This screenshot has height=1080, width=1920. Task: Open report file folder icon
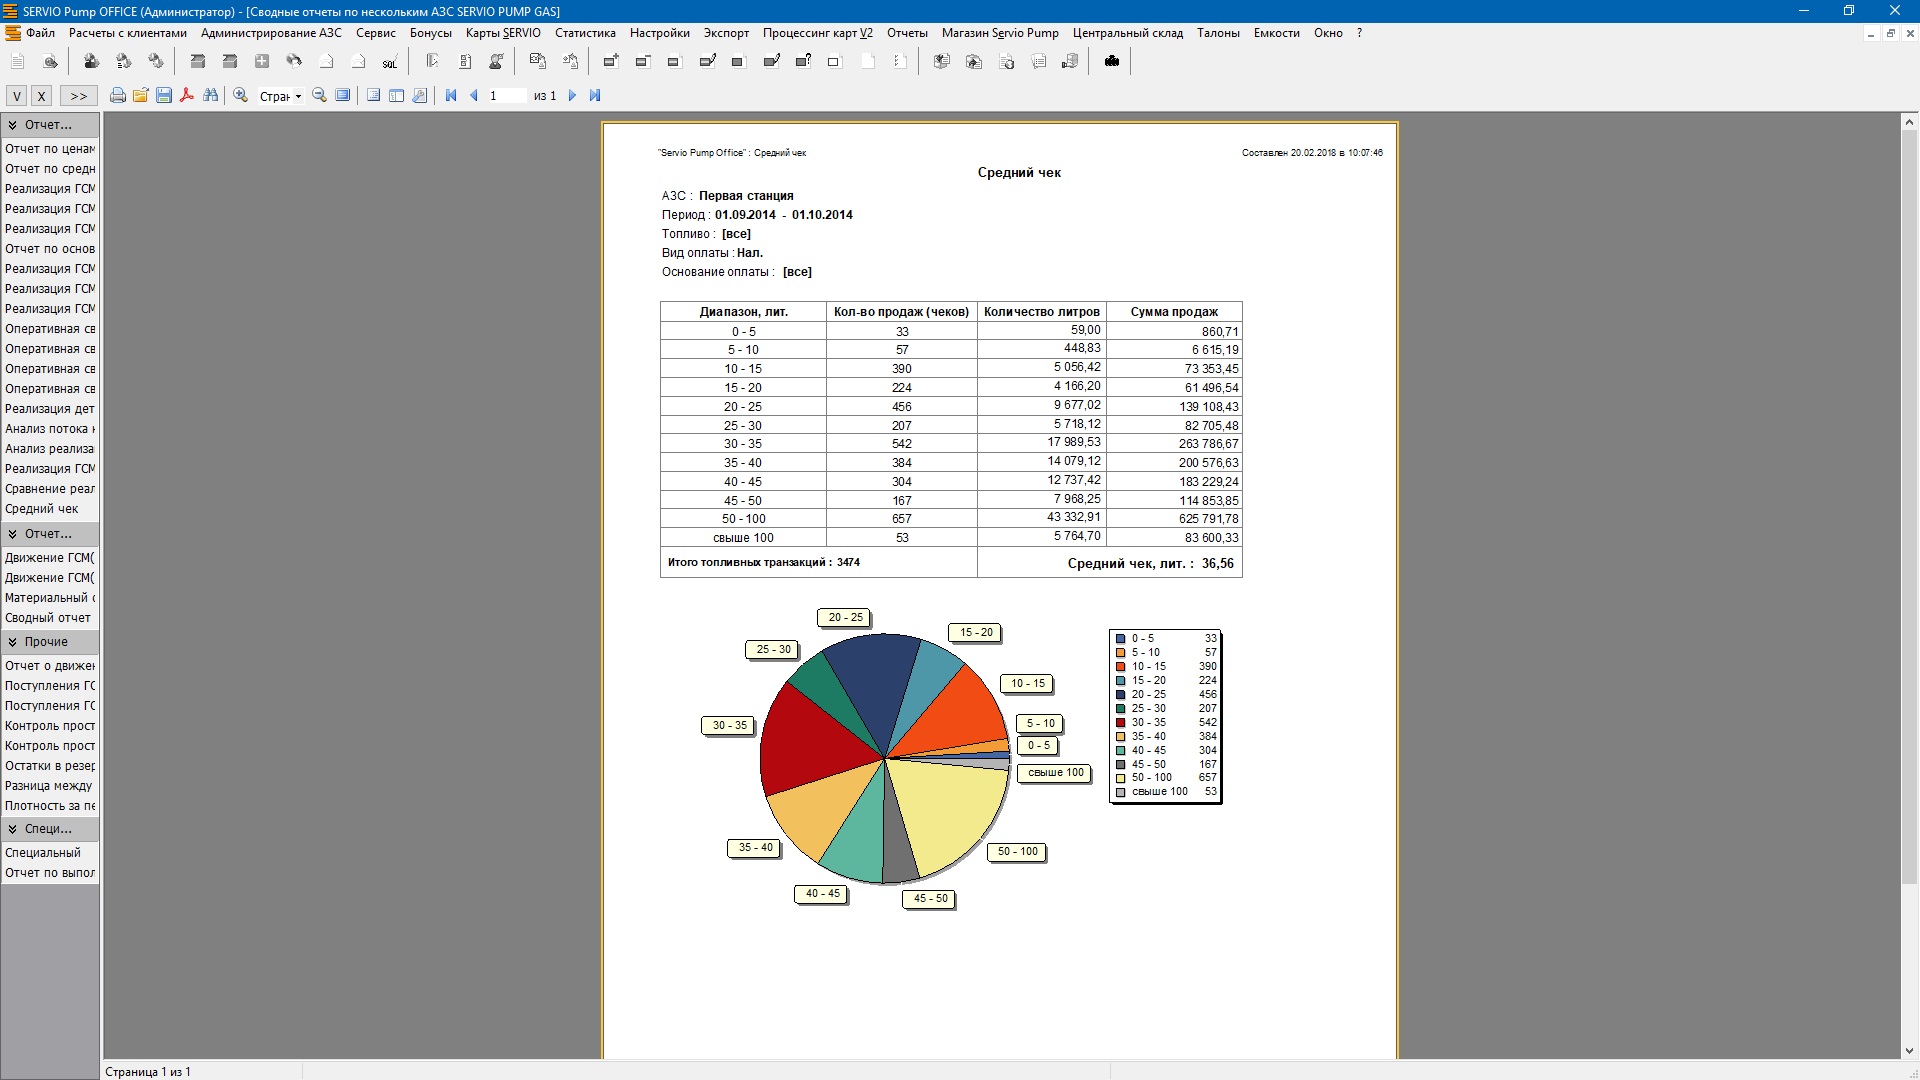pyautogui.click(x=140, y=96)
